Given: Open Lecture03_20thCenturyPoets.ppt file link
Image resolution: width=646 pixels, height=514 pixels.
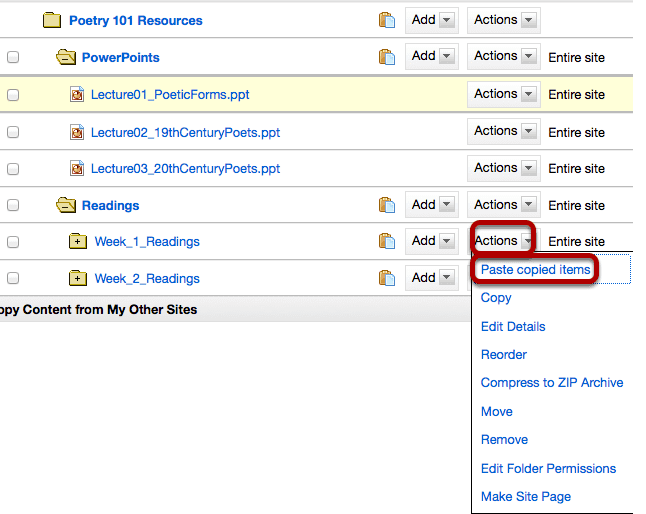Looking at the screenshot, I should tap(185, 168).
